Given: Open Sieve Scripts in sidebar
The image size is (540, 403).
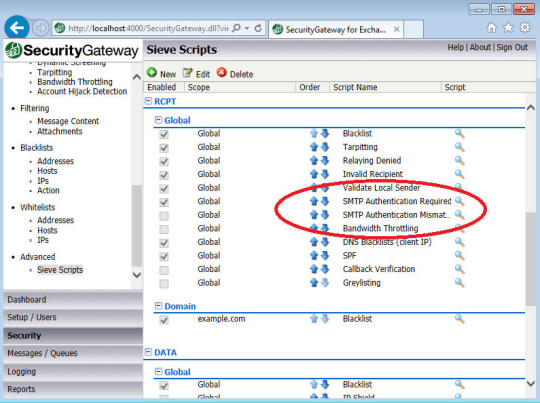Looking at the screenshot, I should pos(60,270).
